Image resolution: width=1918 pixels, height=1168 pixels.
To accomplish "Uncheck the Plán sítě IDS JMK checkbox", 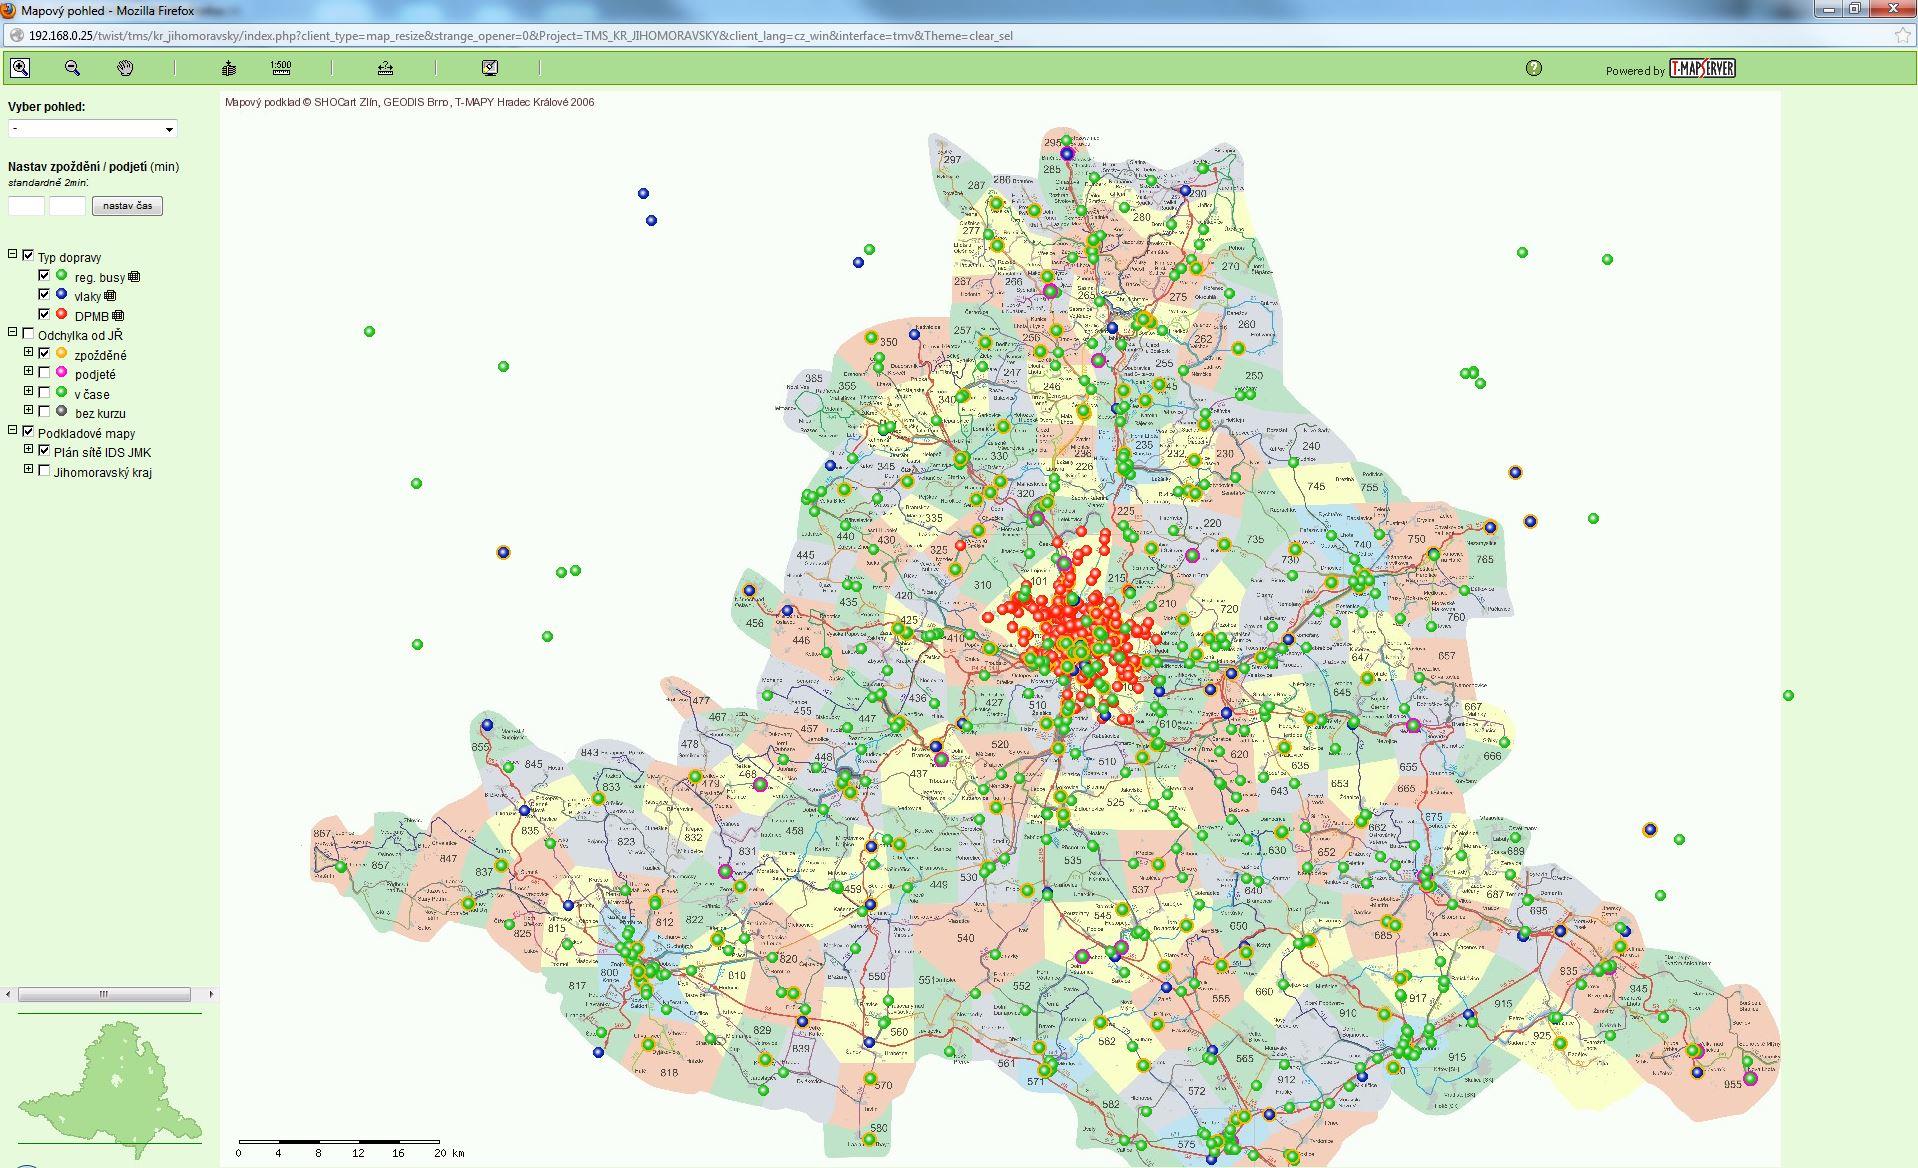I will click(x=44, y=450).
